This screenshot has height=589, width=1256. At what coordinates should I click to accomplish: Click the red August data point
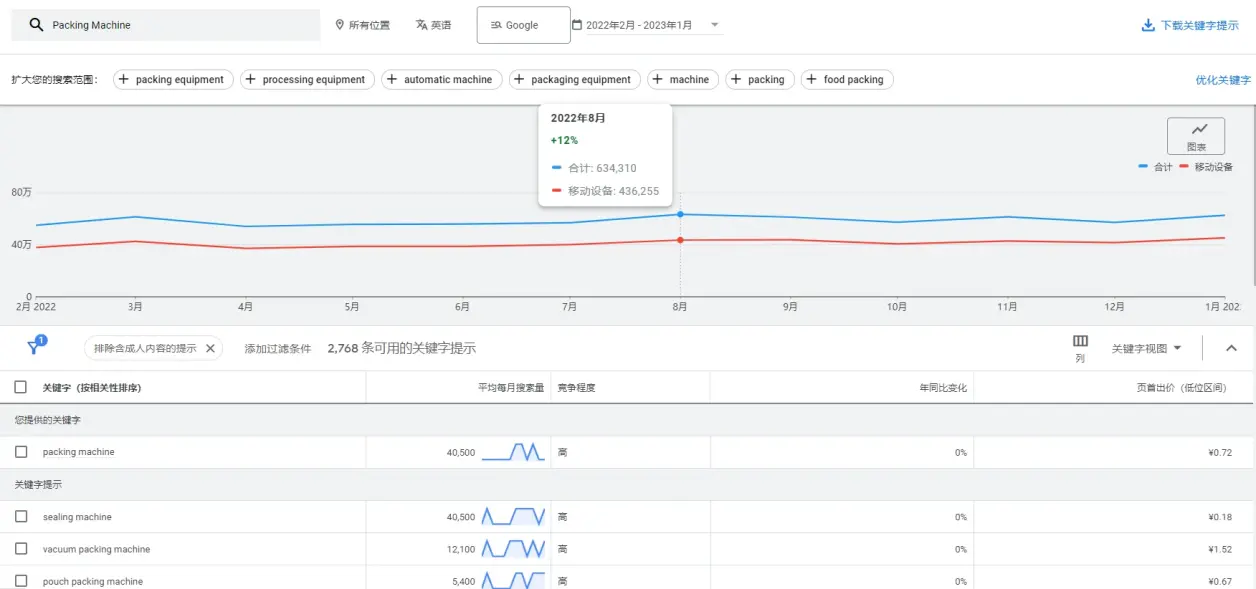pyautogui.click(x=680, y=240)
